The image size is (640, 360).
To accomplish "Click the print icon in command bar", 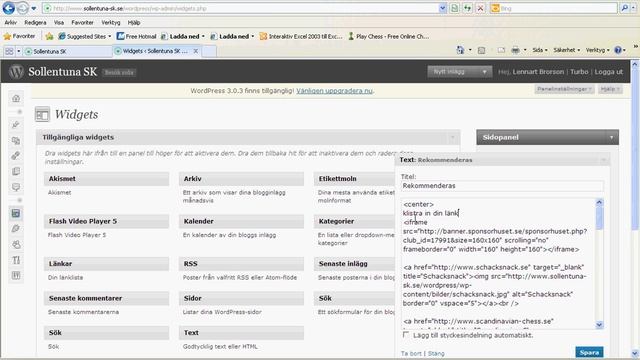I will coord(516,50).
